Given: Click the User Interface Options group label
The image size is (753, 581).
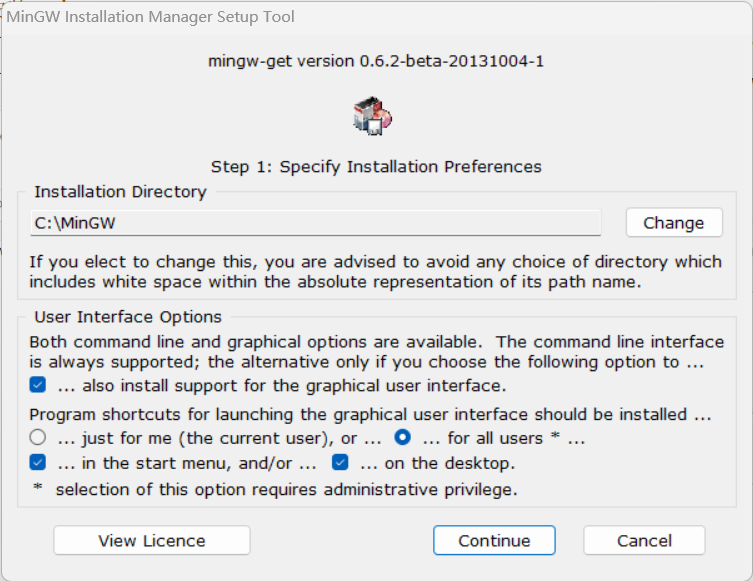Looking at the screenshot, I should [x=128, y=317].
